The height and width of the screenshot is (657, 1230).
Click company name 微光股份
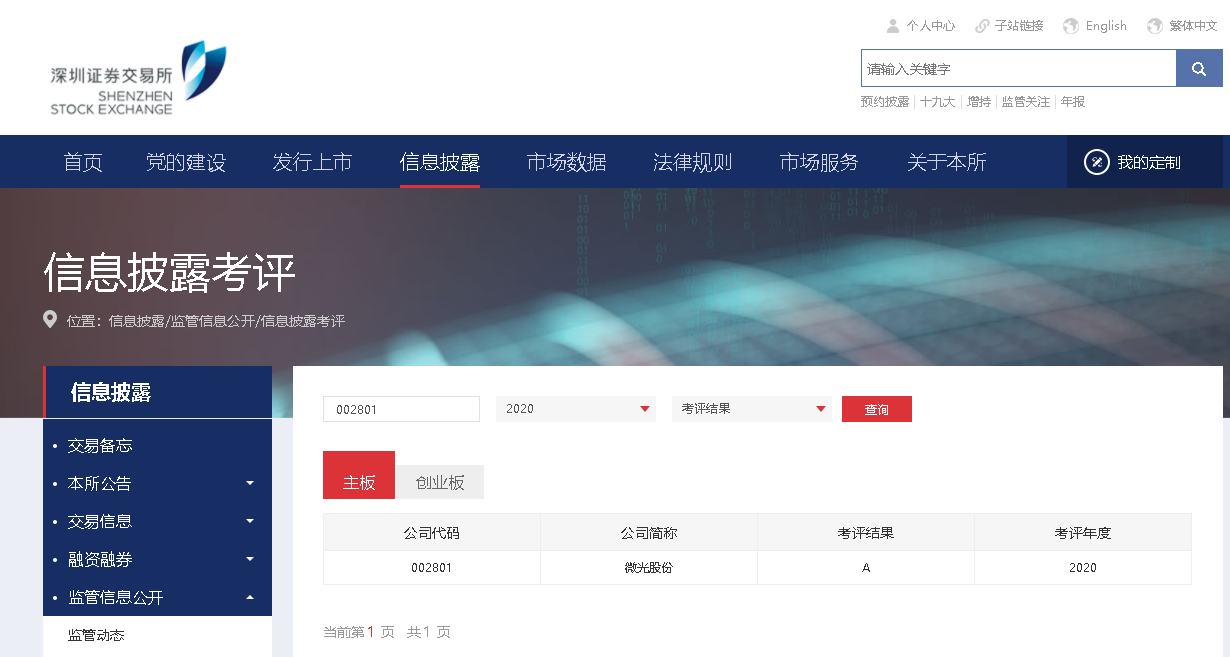pyautogui.click(x=649, y=567)
